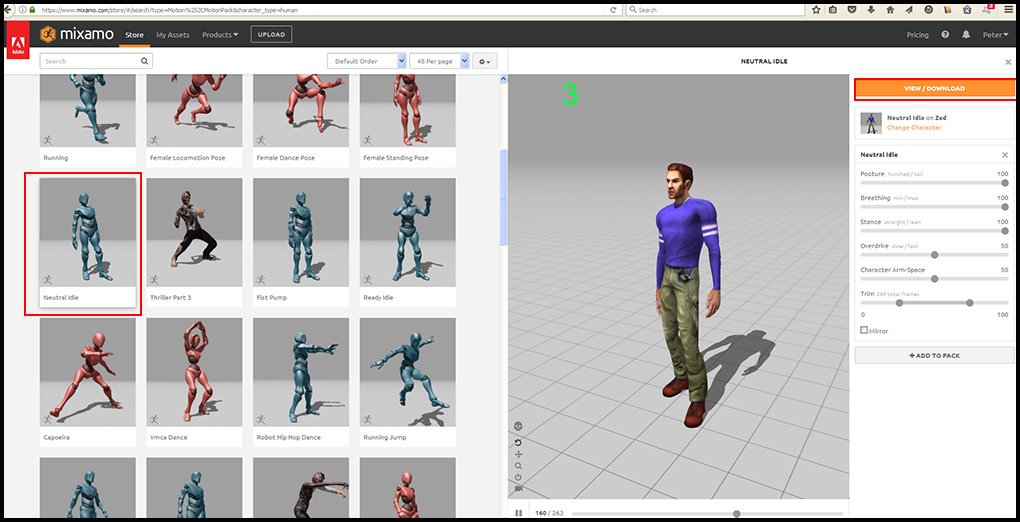Click the left Trim slider handle
Image resolution: width=1020 pixels, height=522 pixels.
900,303
